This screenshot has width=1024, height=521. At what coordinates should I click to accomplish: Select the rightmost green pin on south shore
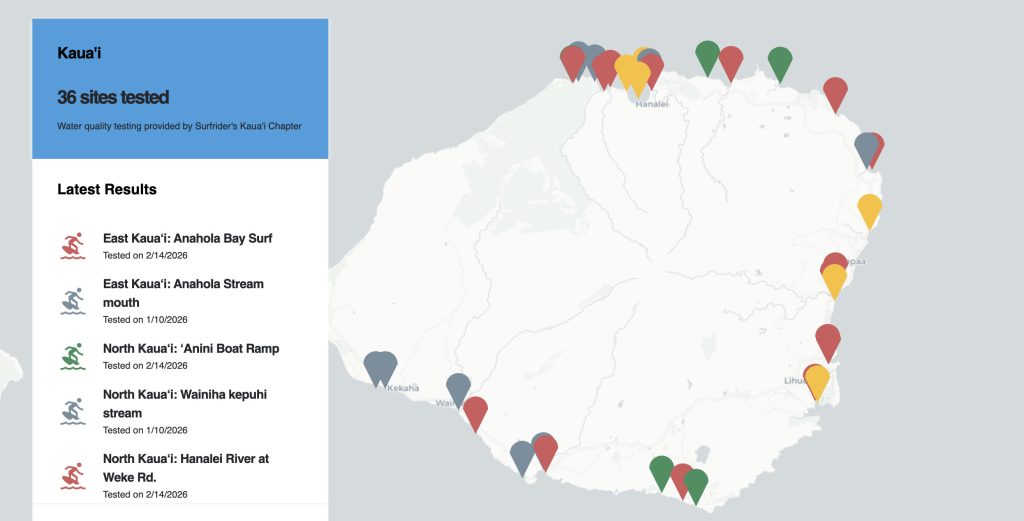click(696, 484)
